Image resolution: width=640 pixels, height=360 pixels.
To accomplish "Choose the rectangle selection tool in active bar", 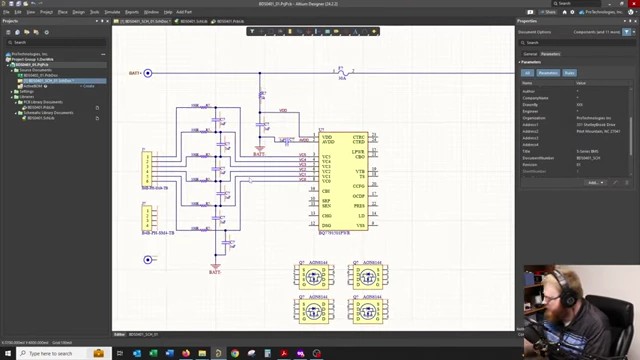I will click(x=271, y=31).
